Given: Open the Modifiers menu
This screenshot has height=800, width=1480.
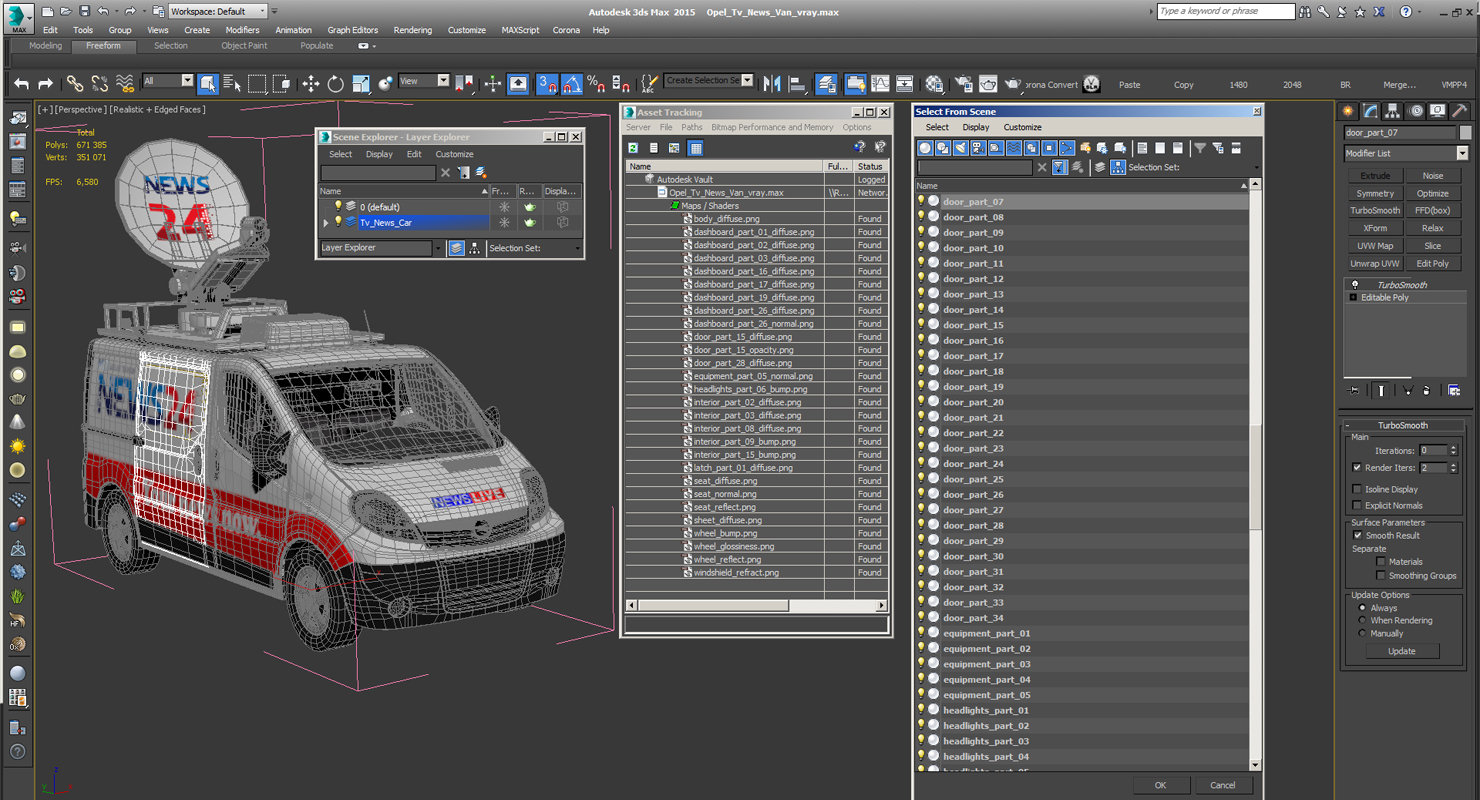Looking at the screenshot, I should [243, 30].
